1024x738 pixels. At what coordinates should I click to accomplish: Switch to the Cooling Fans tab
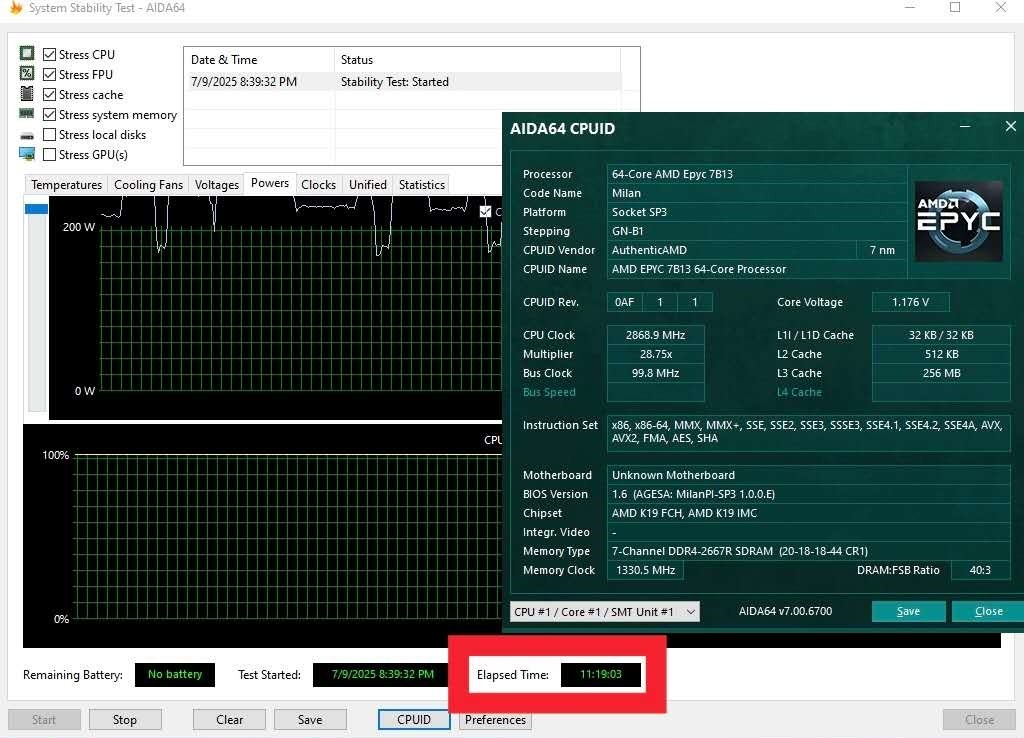pos(148,185)
